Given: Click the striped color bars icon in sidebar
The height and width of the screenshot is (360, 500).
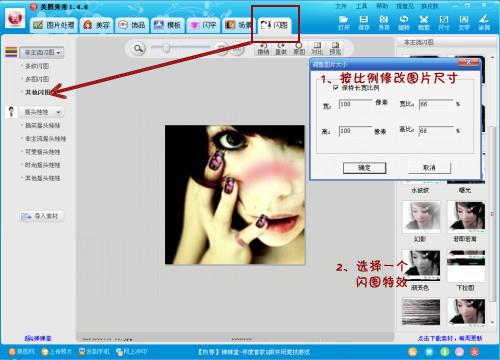Looking at the screenshot, I should (11, 52).
